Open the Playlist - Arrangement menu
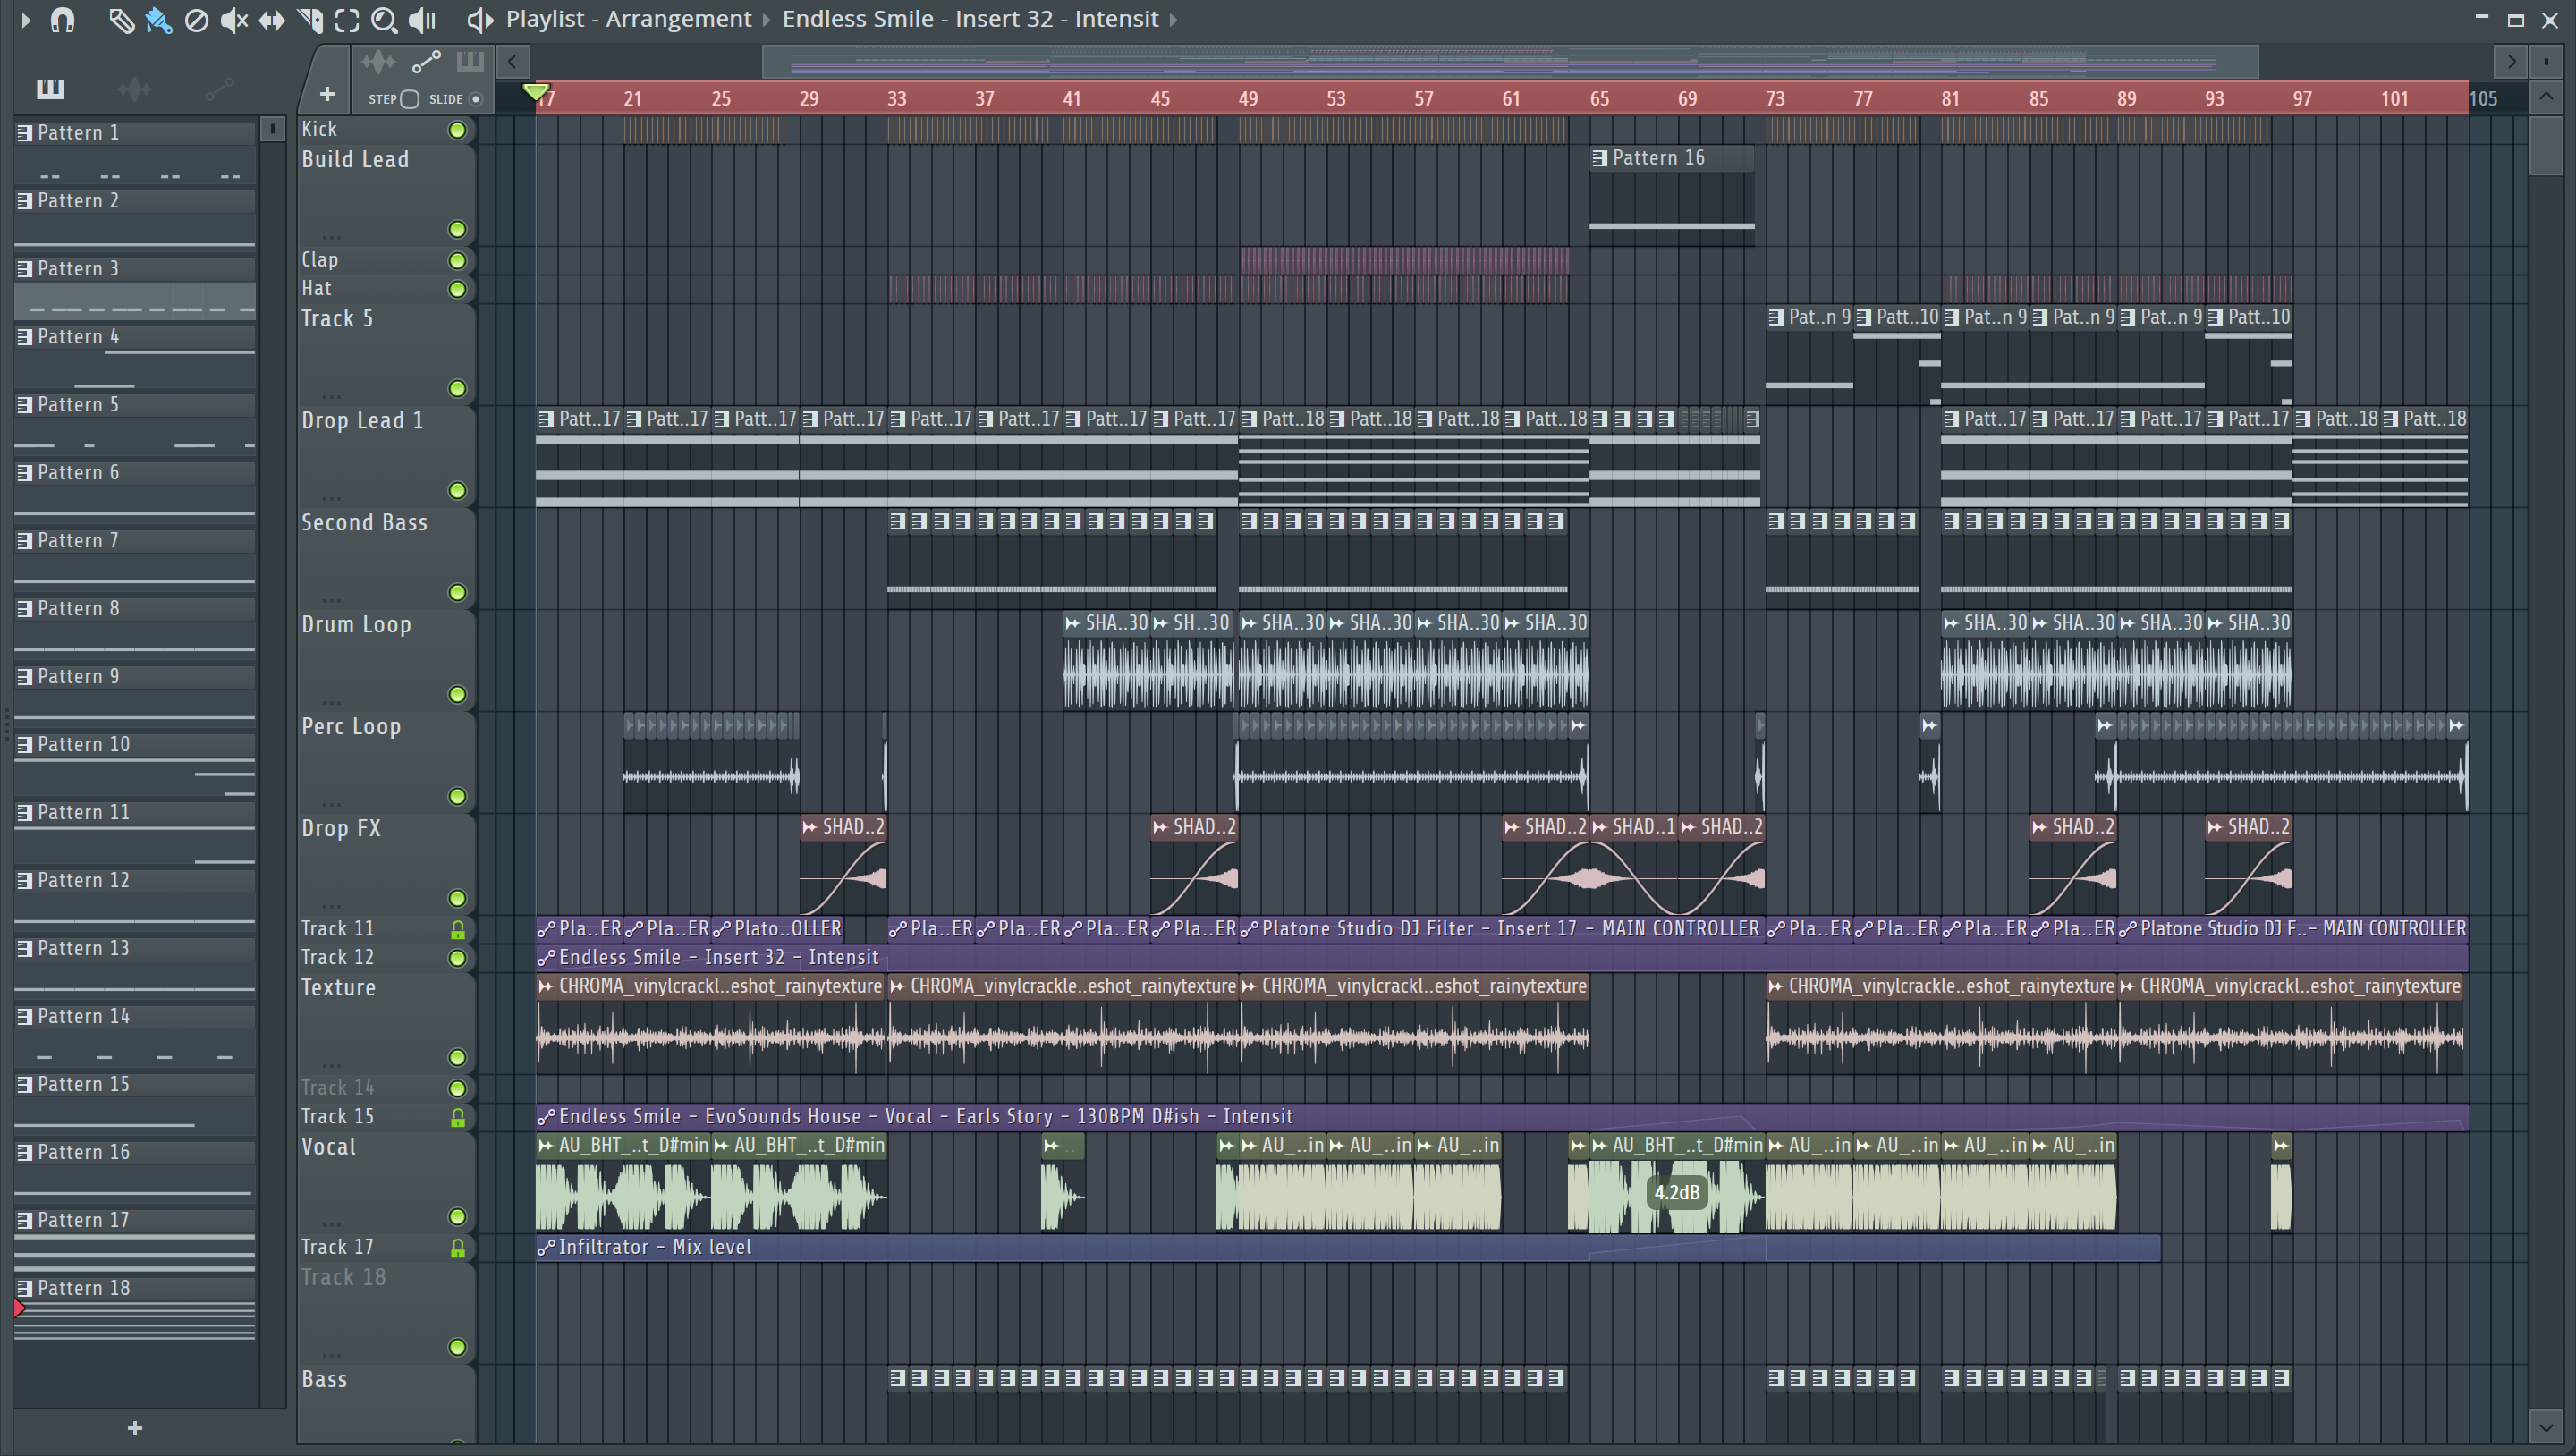This screenshot has width=2576, height=1456. (628, 19)
